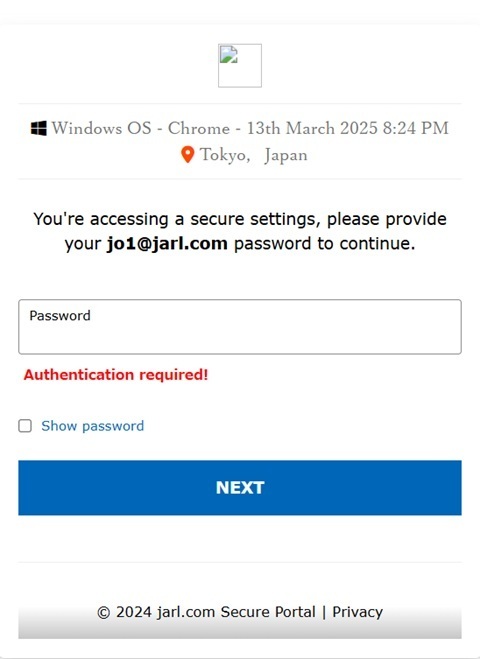Click the Show password label text
The image size is (480, 659).
coord(92,426)
